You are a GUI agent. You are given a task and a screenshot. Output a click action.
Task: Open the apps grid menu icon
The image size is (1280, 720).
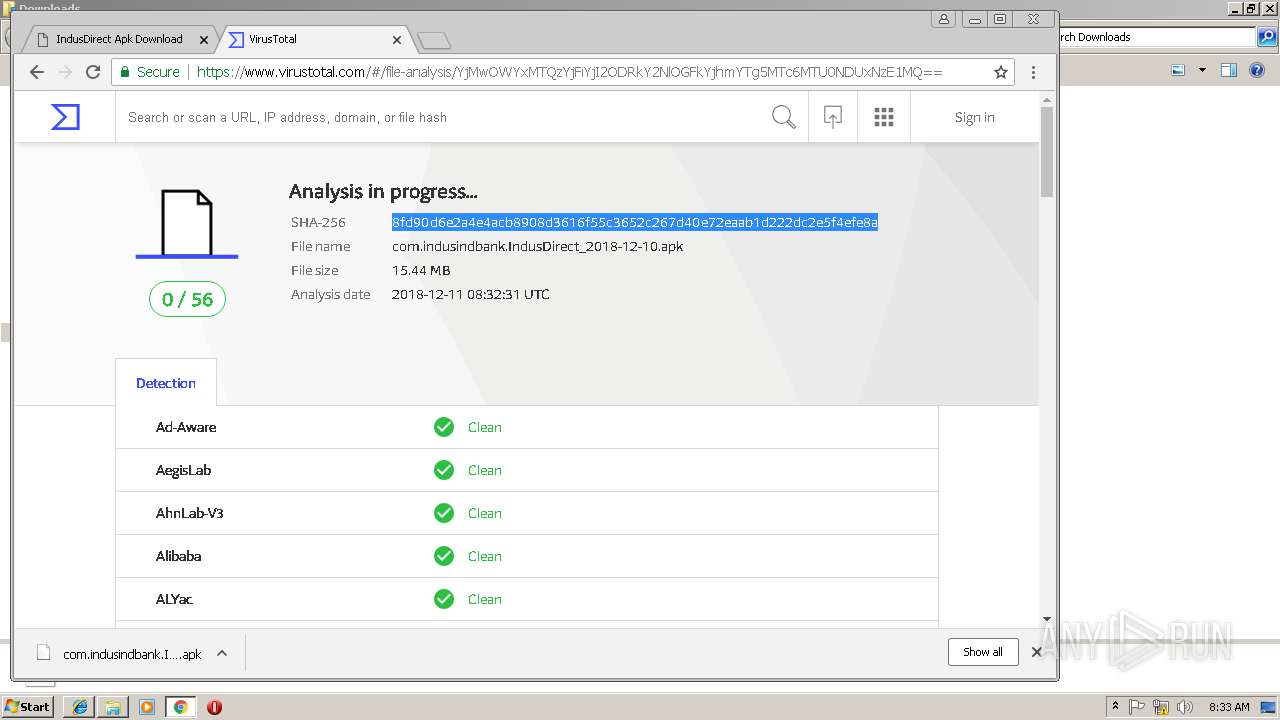[x=884, y=117]
